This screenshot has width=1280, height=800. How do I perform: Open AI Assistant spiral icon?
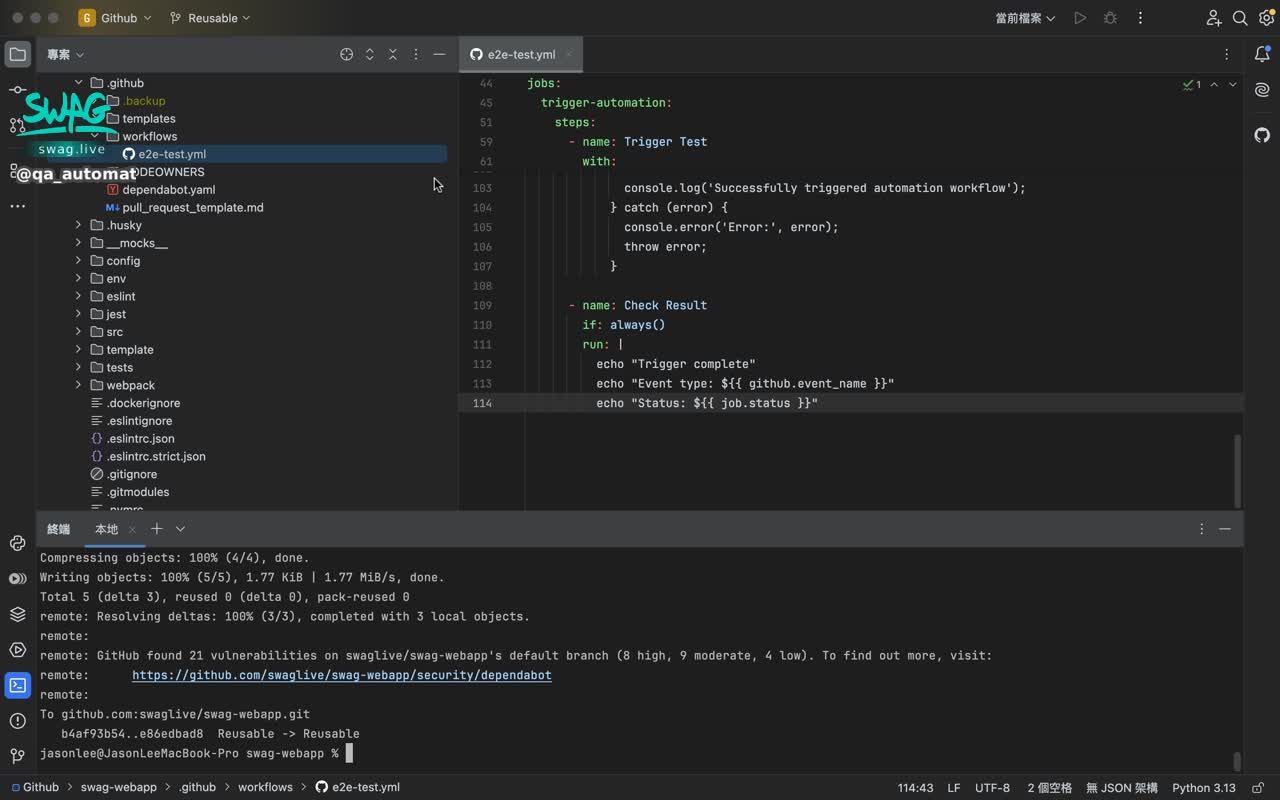point(1262,90)
